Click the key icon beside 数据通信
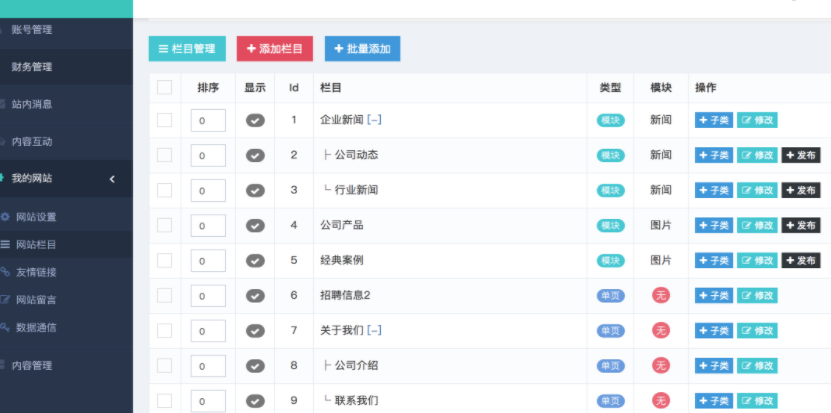This screenshot has width=831, height=413. point(5,327)
